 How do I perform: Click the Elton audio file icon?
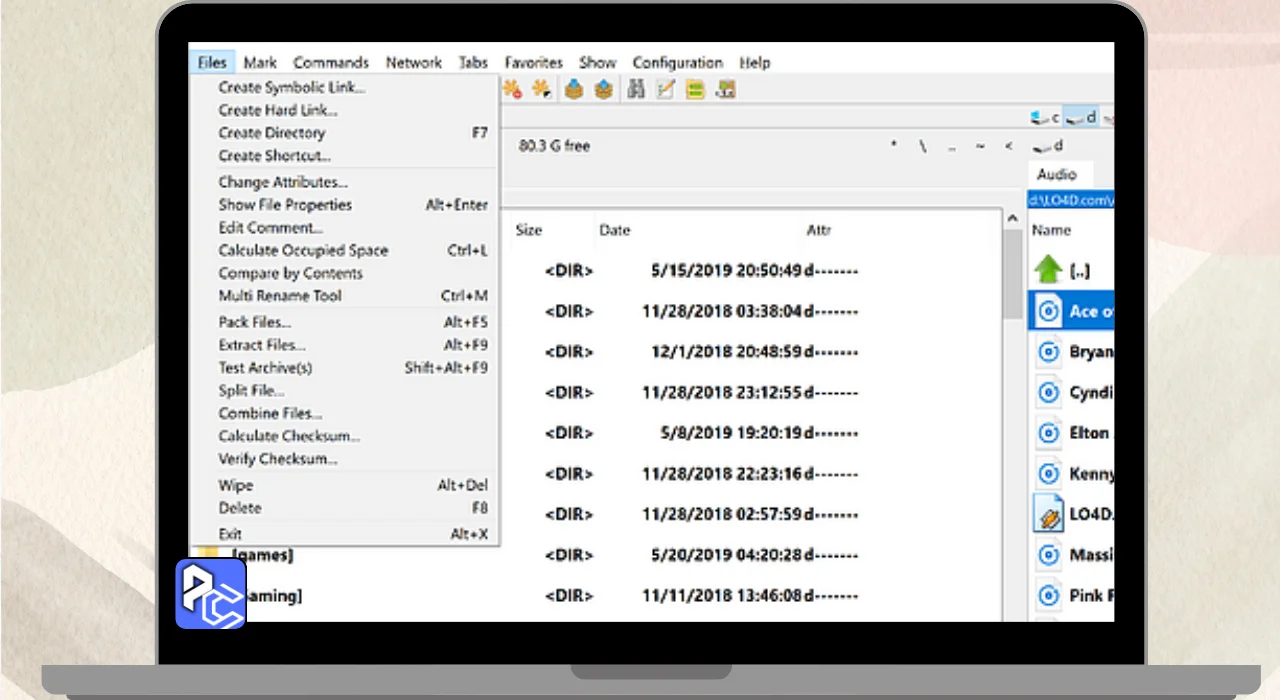(x=1048, y=433)
